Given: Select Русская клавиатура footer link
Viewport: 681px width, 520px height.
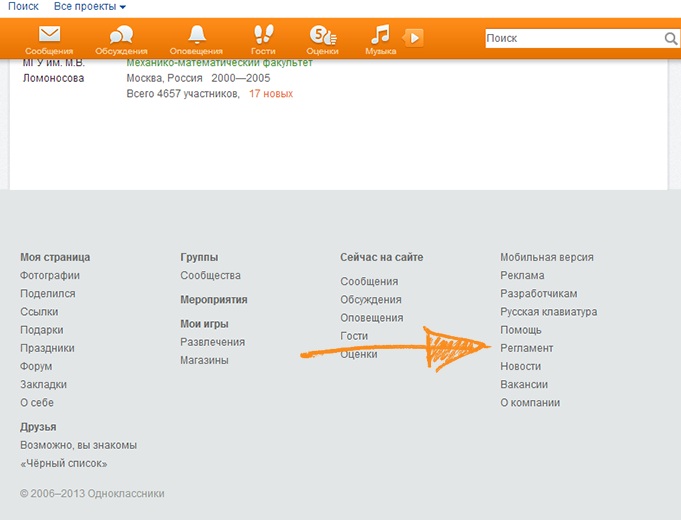Looking at the screenshot, I should tap(548, 312).
